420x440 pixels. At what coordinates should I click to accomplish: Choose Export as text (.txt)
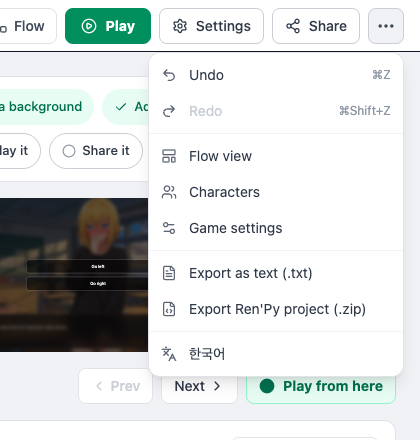(276, 273)
